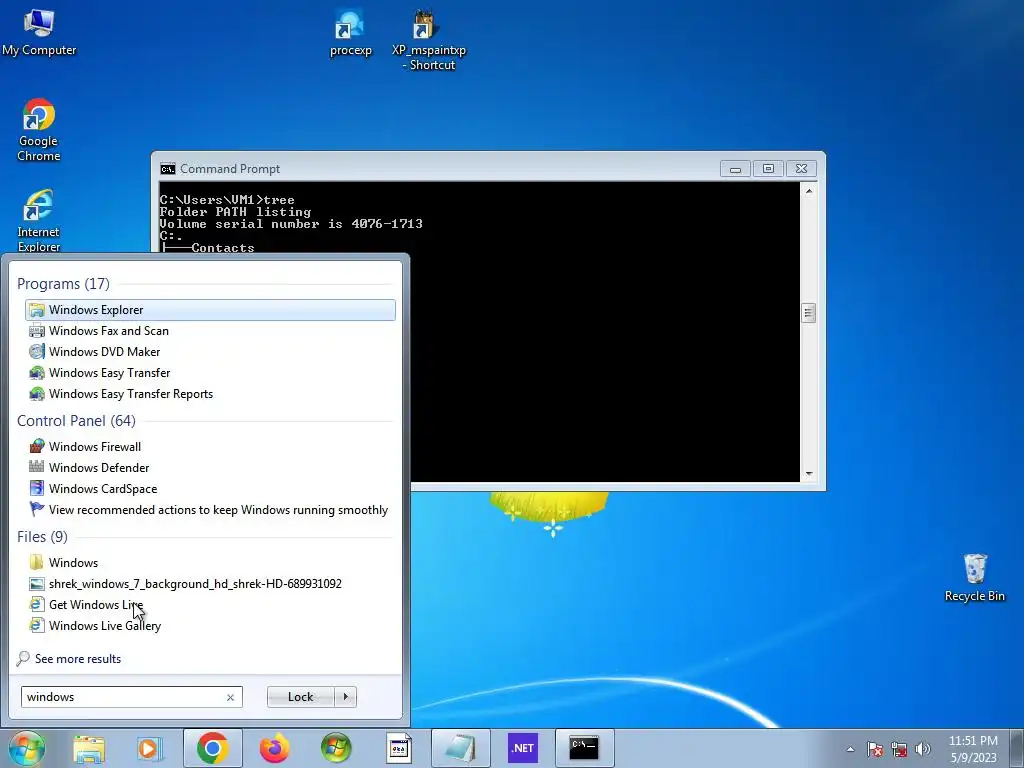Screen dimensions: 1024x768
Task: Click the green Windows logo taskbar icon
Action: 336,748
